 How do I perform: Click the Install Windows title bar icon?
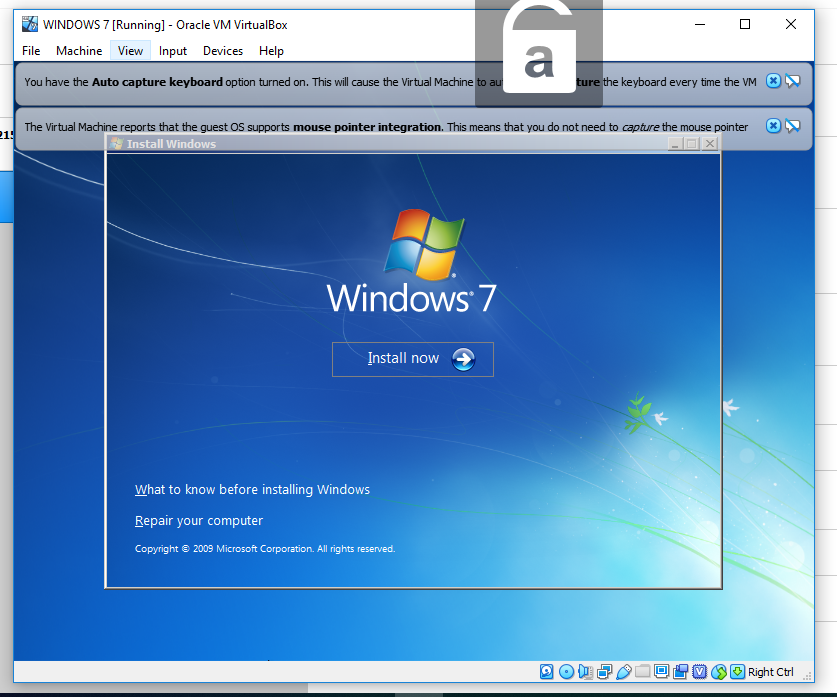pyautogui.click(x=116, y=143)
